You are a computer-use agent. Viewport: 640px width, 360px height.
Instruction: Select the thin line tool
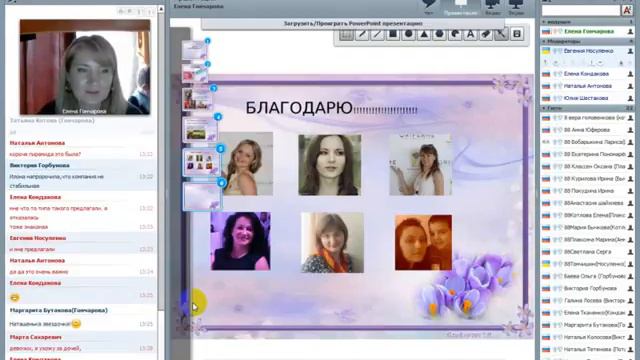tap(377, 34)
